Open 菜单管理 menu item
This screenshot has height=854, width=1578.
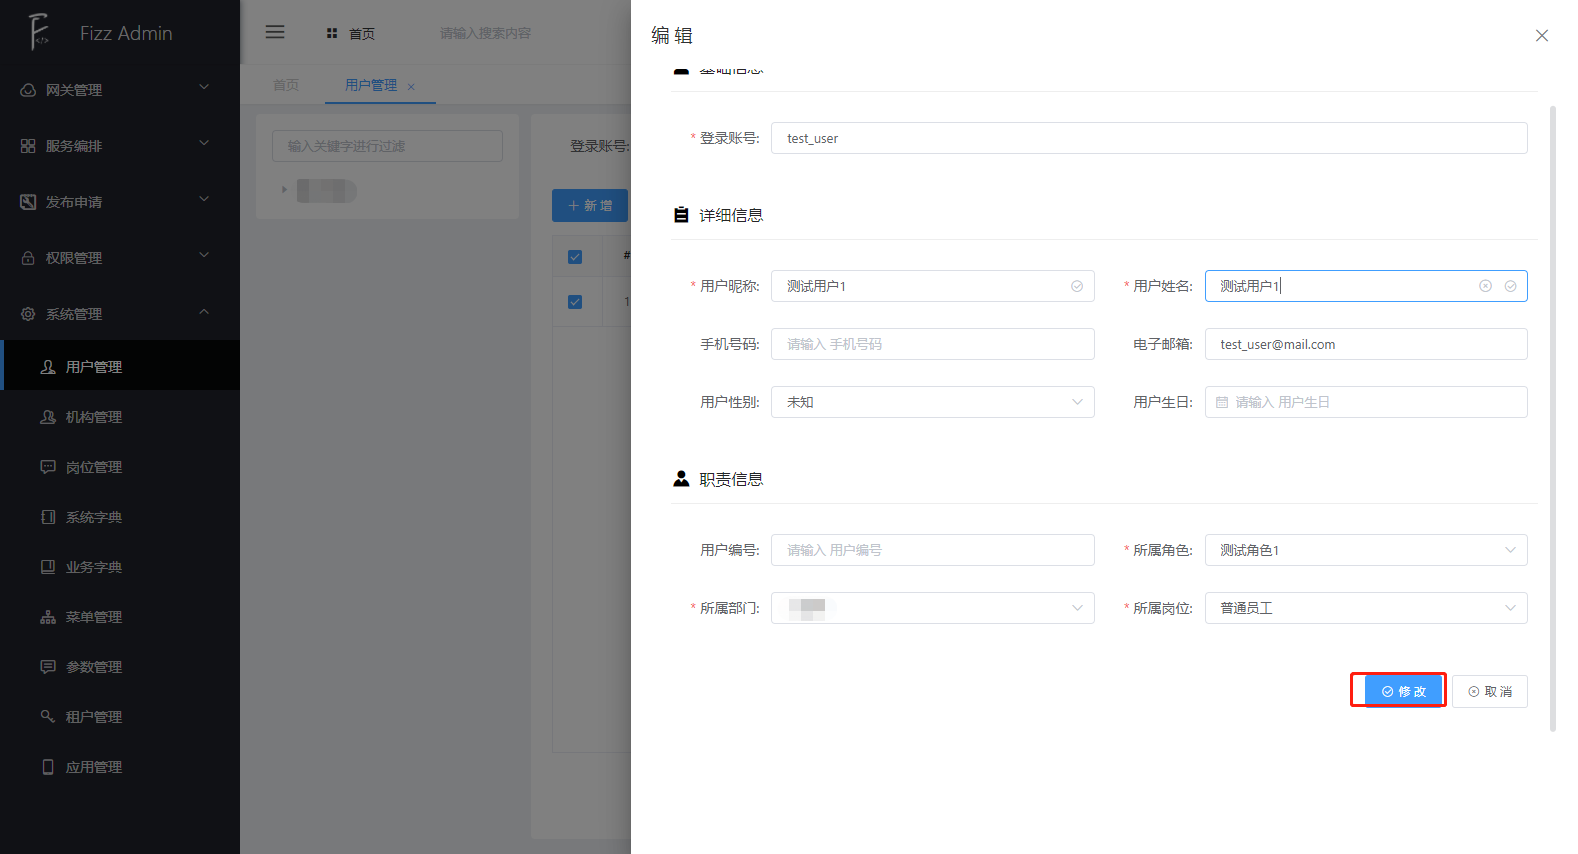pyautogui.click(x=120, y=617)
